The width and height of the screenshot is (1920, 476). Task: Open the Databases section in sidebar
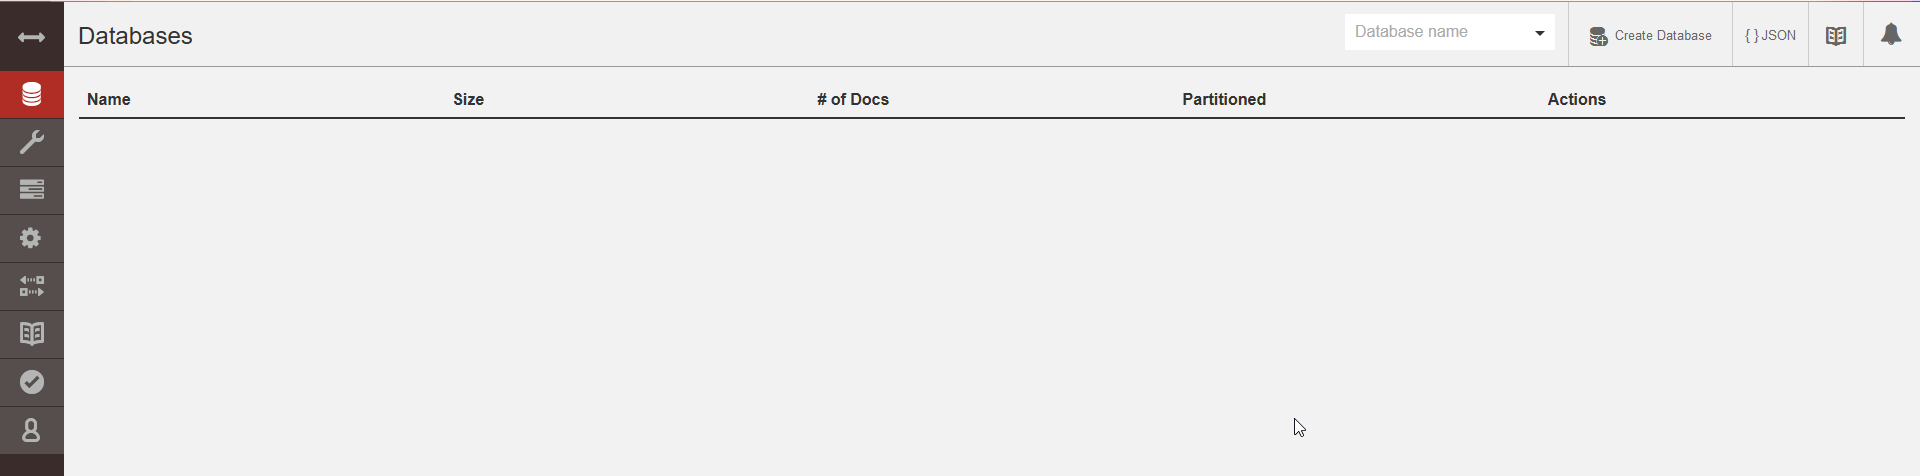(x=31, y=95)
